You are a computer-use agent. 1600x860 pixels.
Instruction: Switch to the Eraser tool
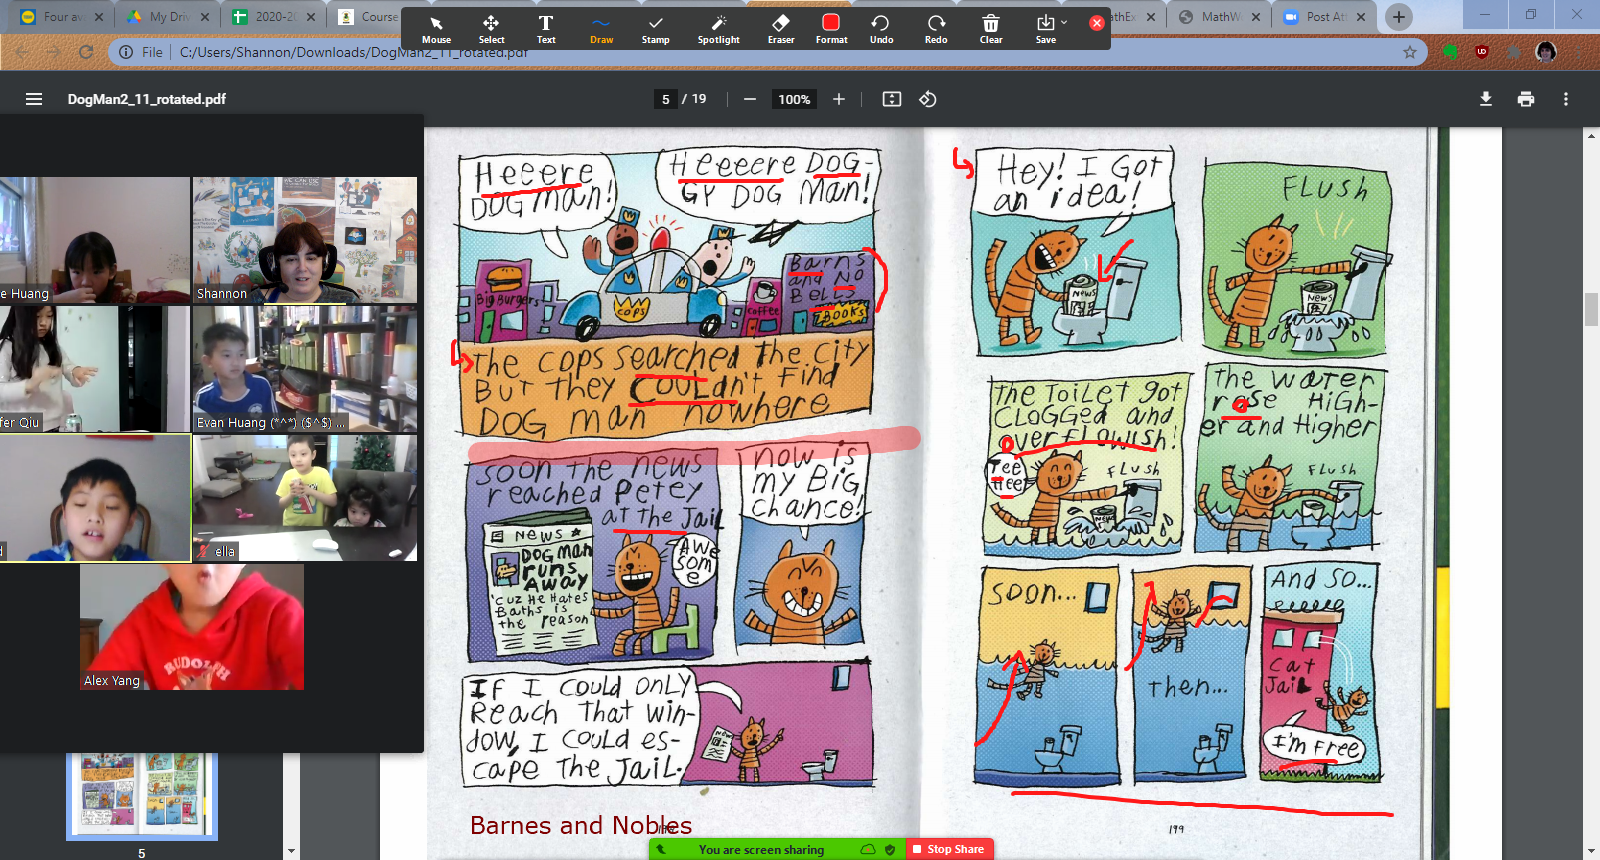(x=781, y=29)
